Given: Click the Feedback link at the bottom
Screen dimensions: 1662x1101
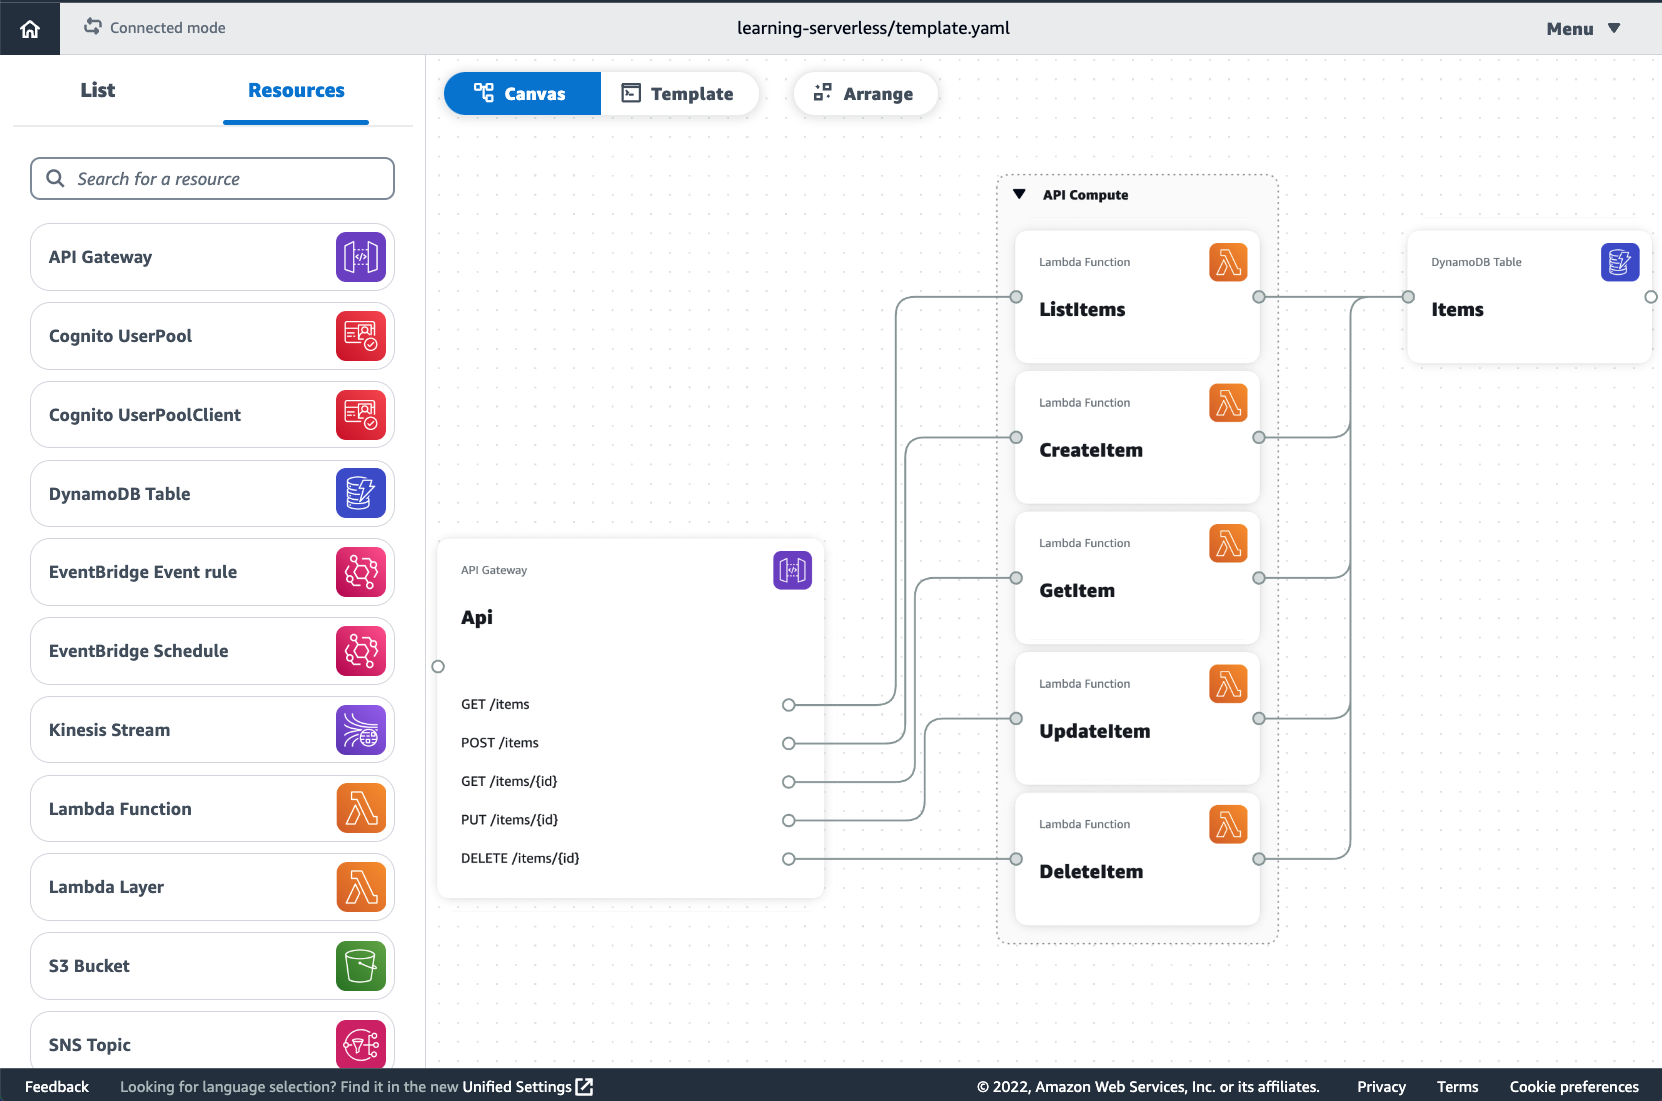Looking at the screenshot, I should (56, 1086).
